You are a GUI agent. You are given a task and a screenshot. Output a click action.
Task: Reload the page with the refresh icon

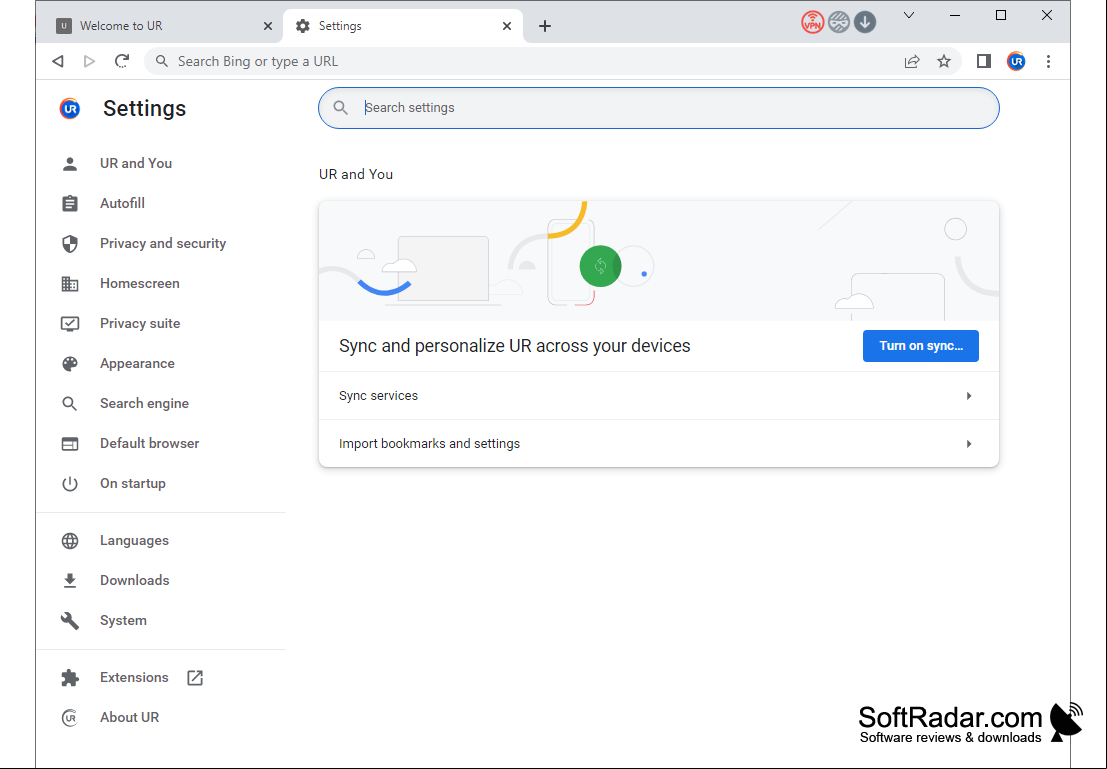point(121,61)
